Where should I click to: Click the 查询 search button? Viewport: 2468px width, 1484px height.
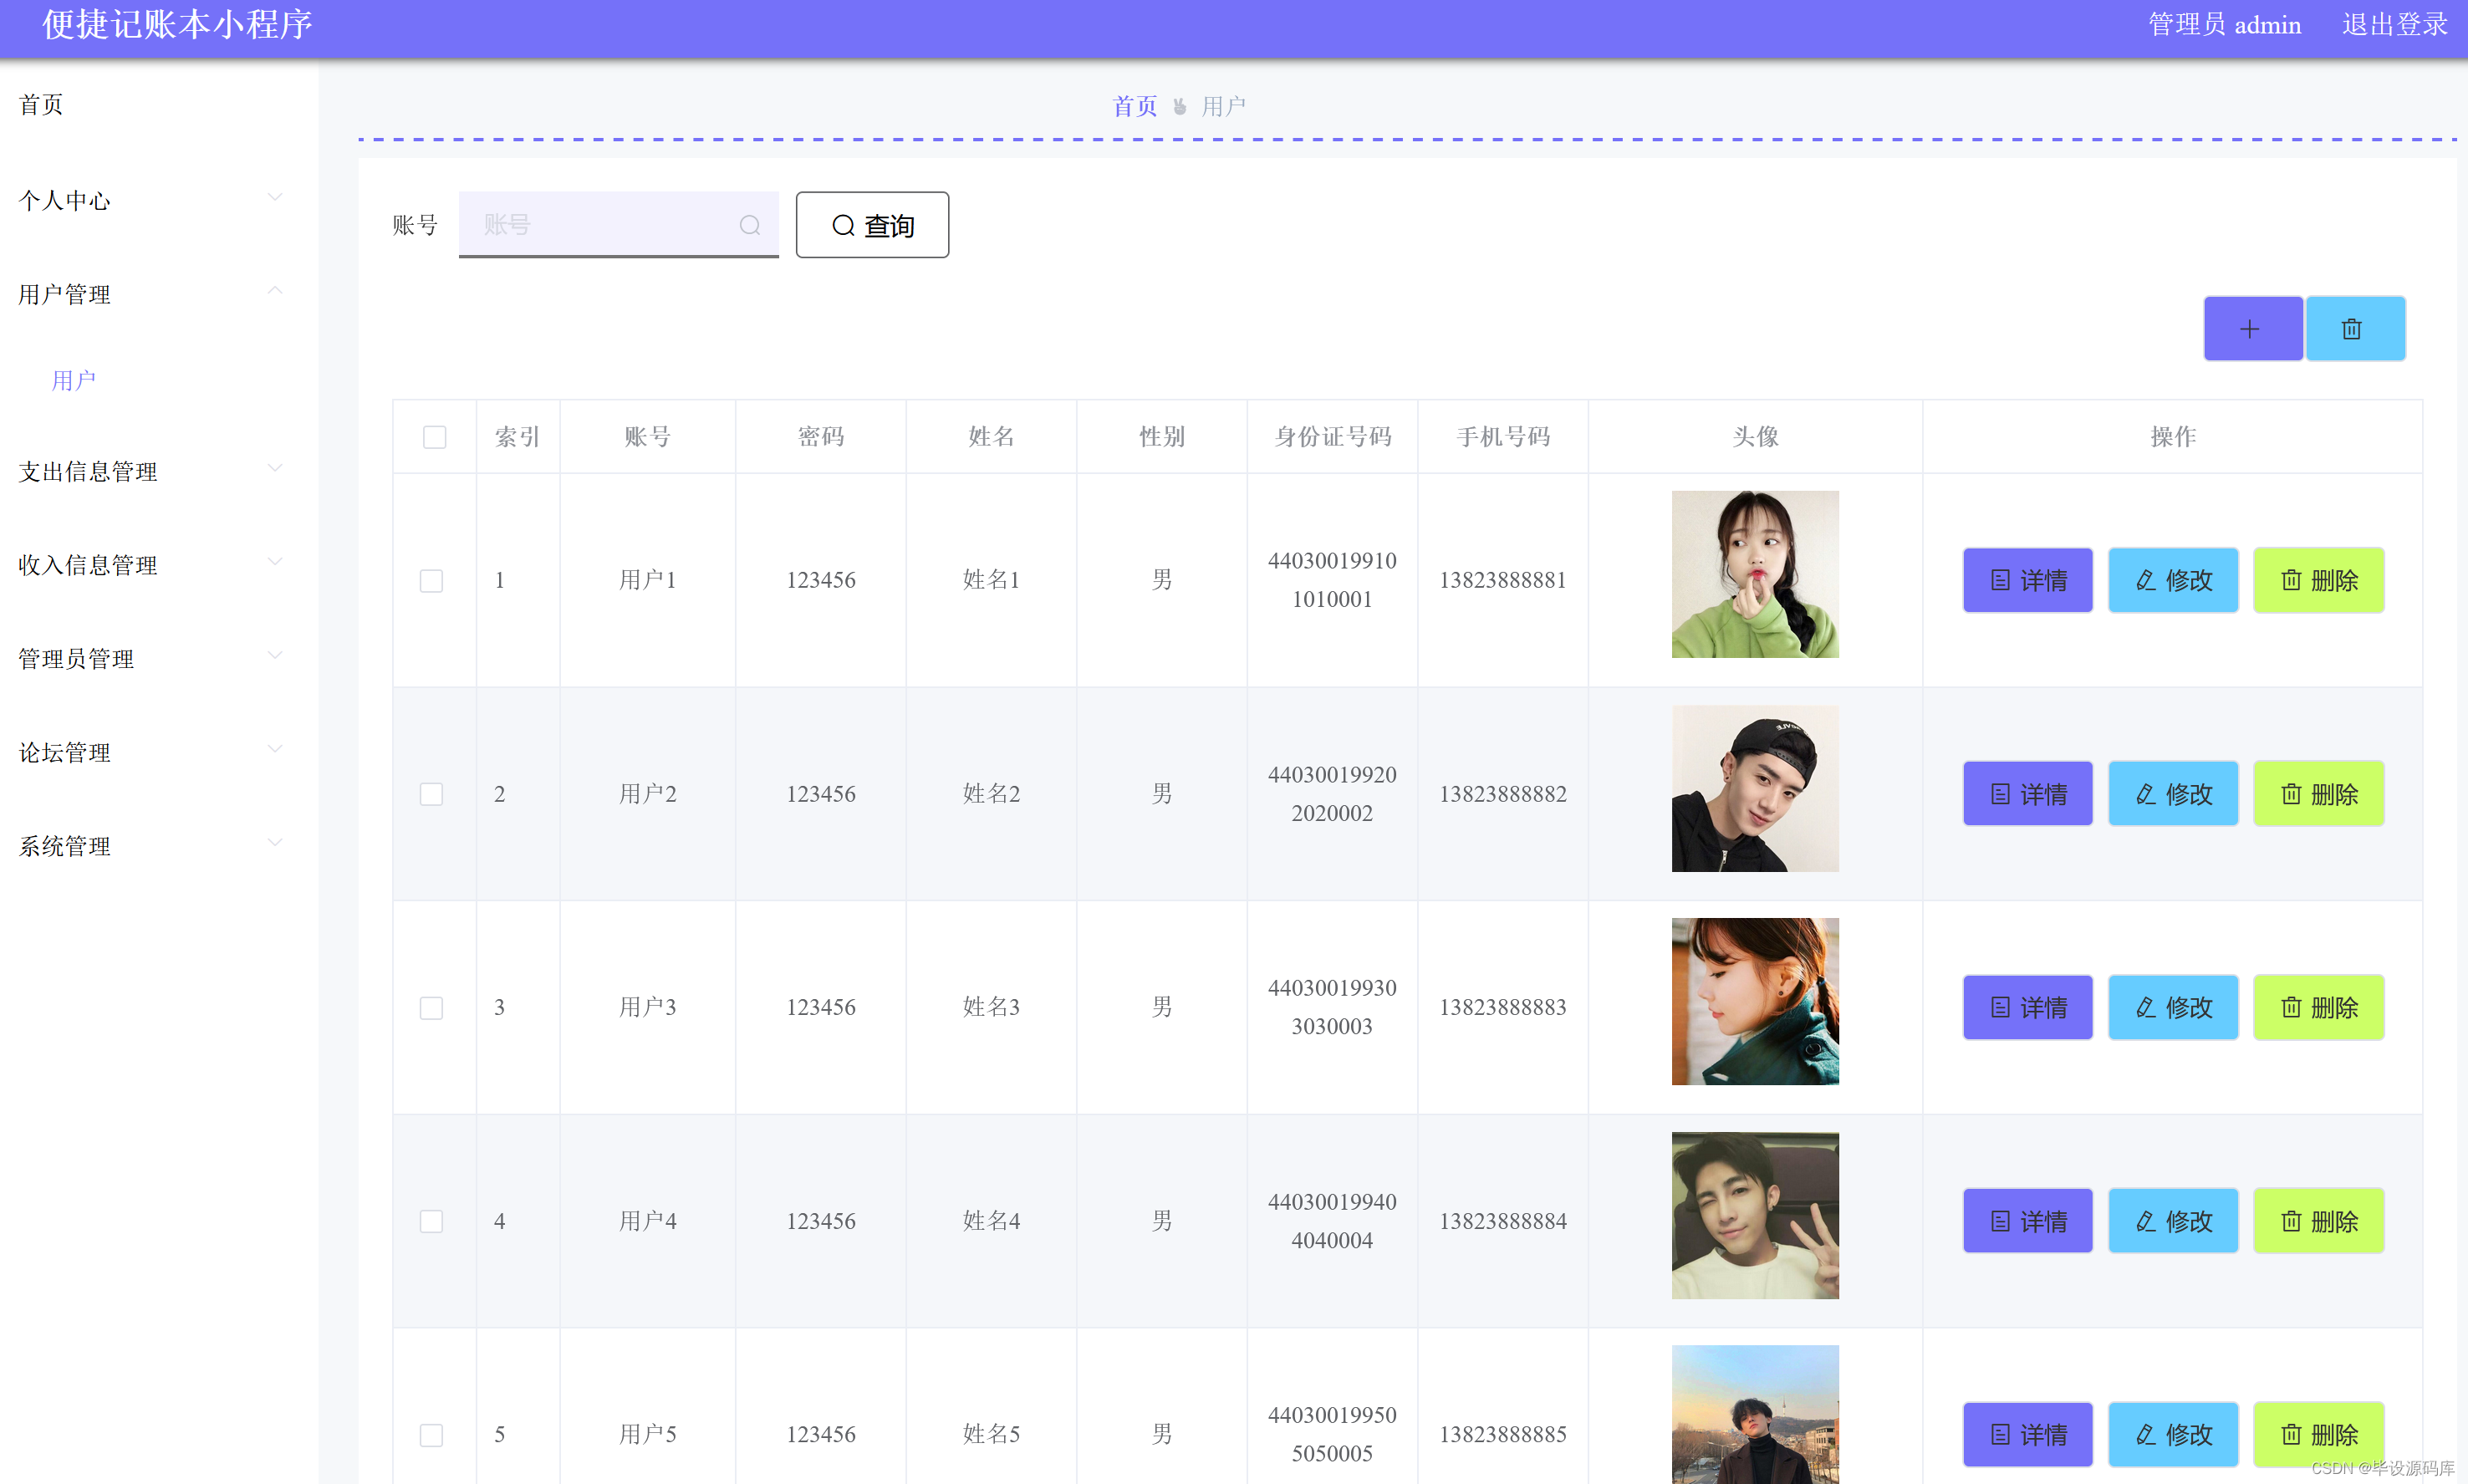click(x=872, y=226)
